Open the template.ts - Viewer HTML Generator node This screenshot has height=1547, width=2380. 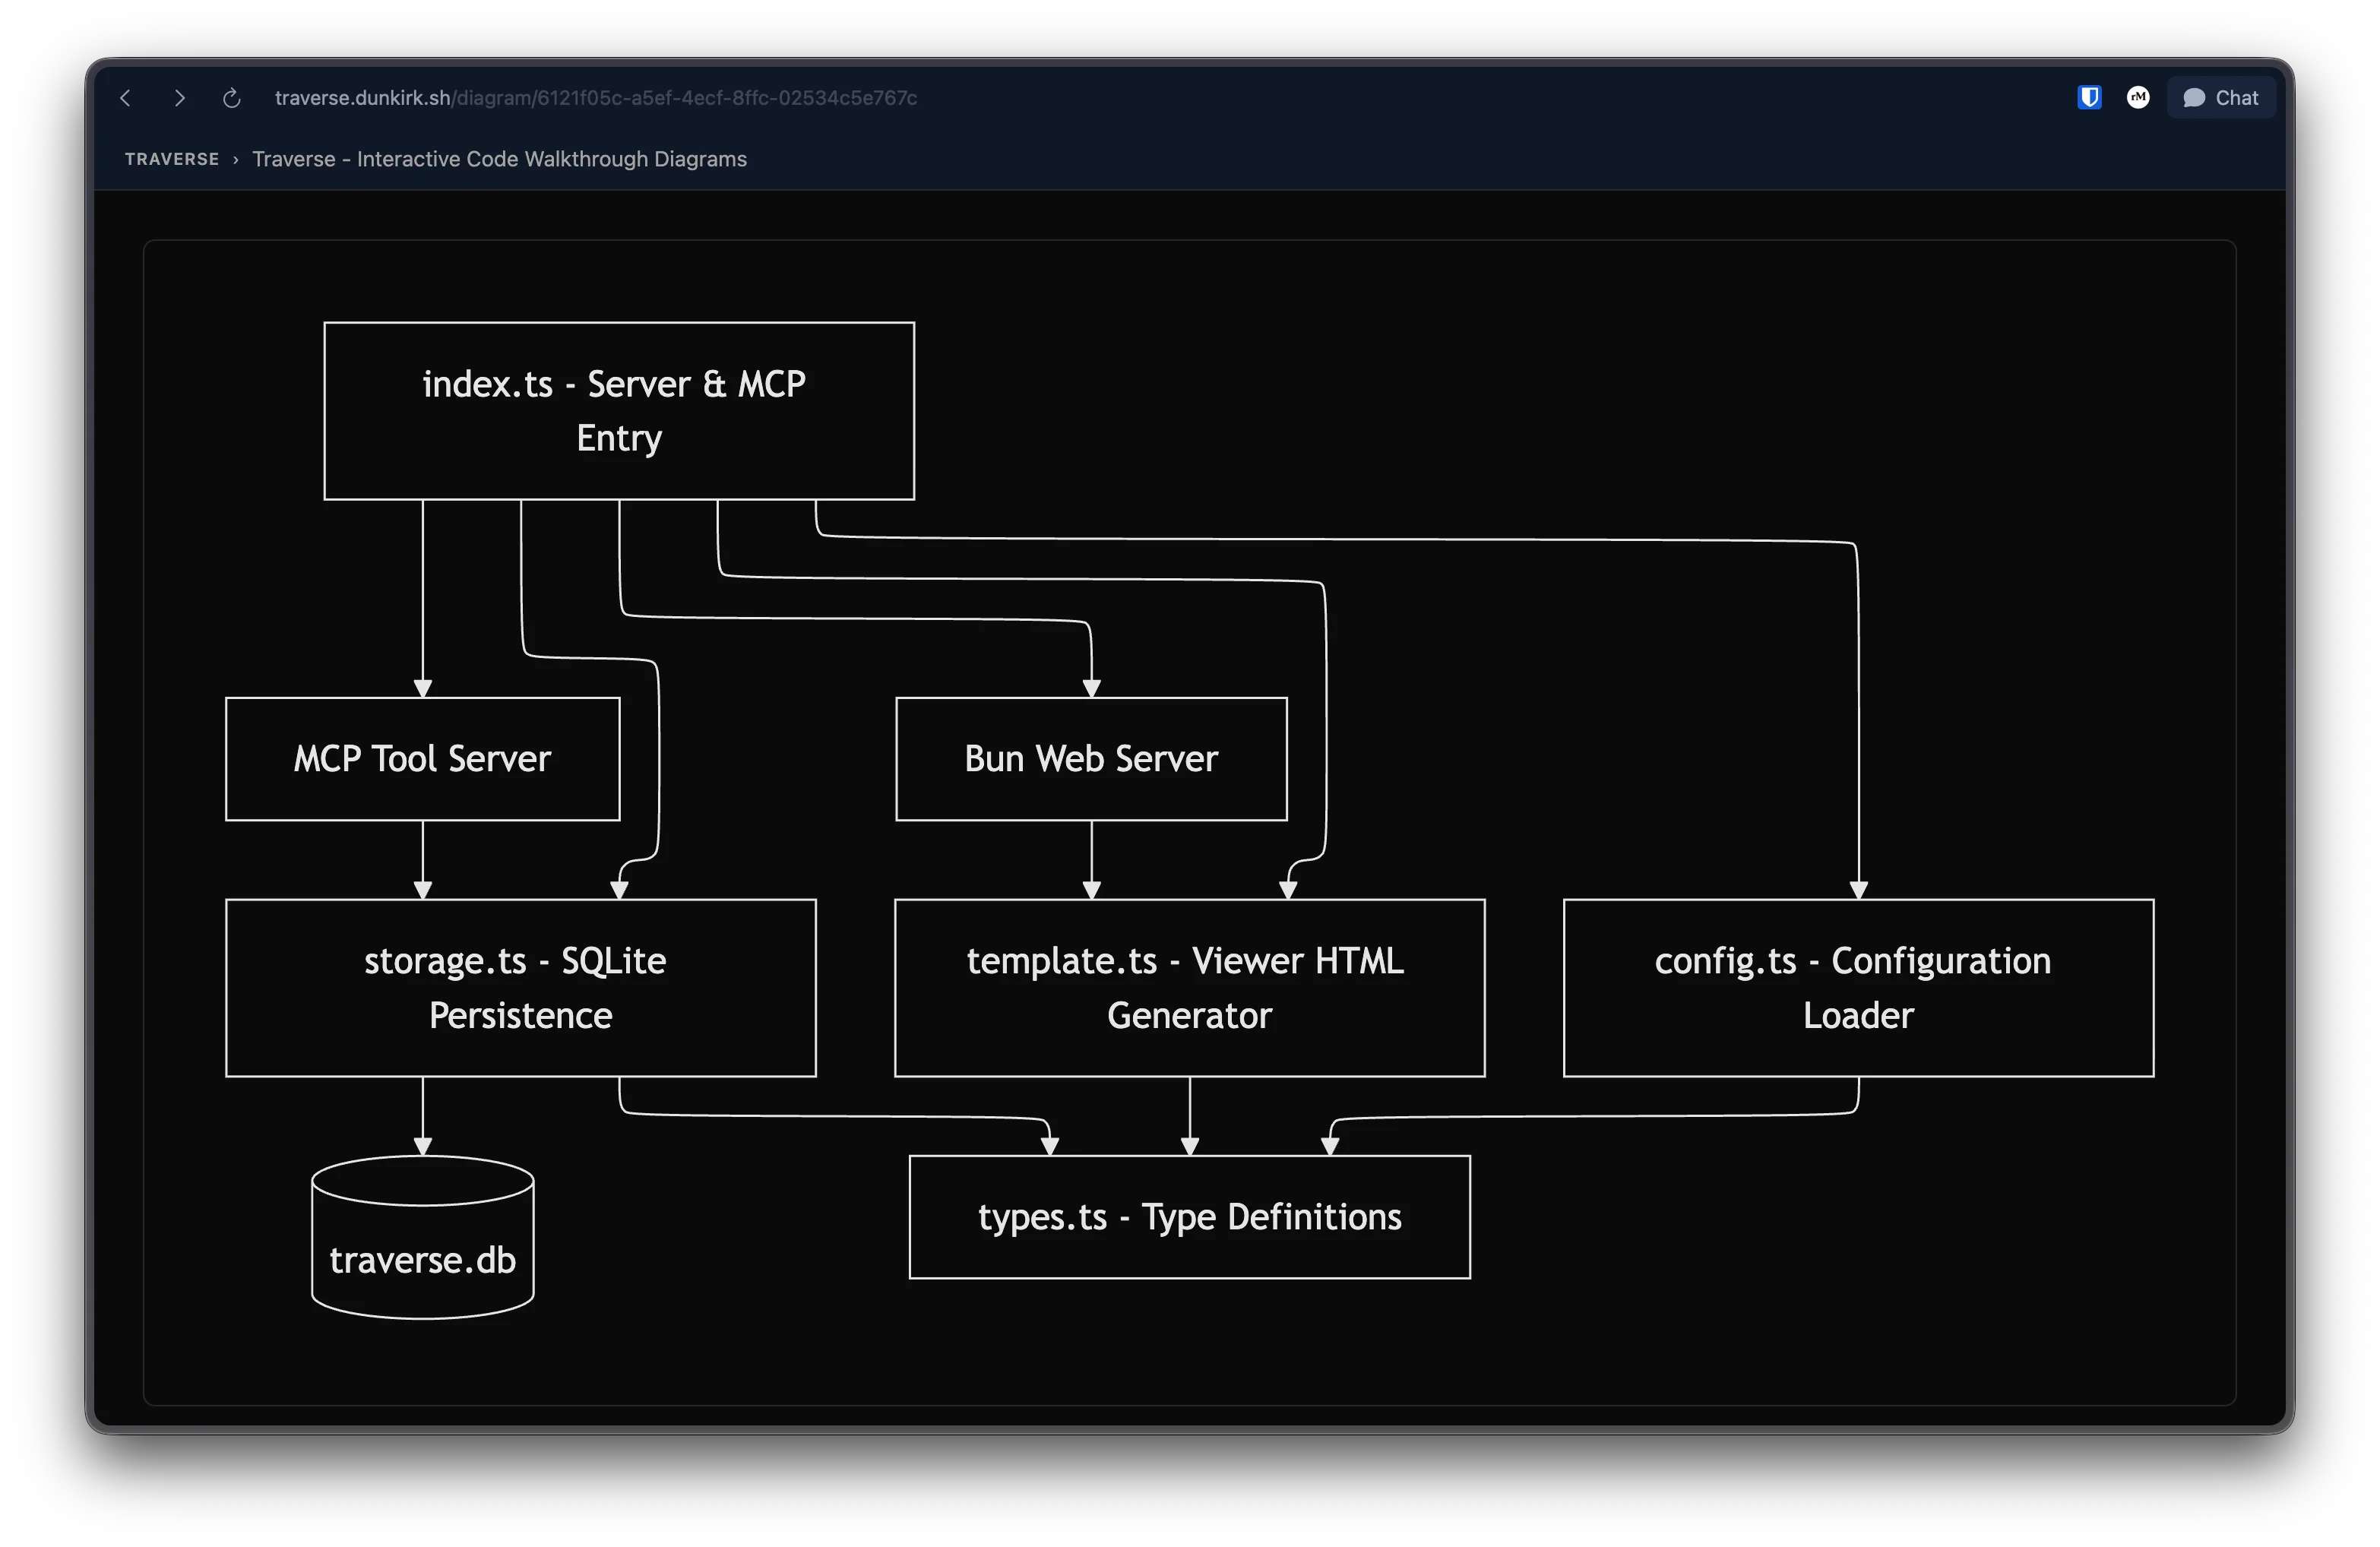[x=1188, y=988]
